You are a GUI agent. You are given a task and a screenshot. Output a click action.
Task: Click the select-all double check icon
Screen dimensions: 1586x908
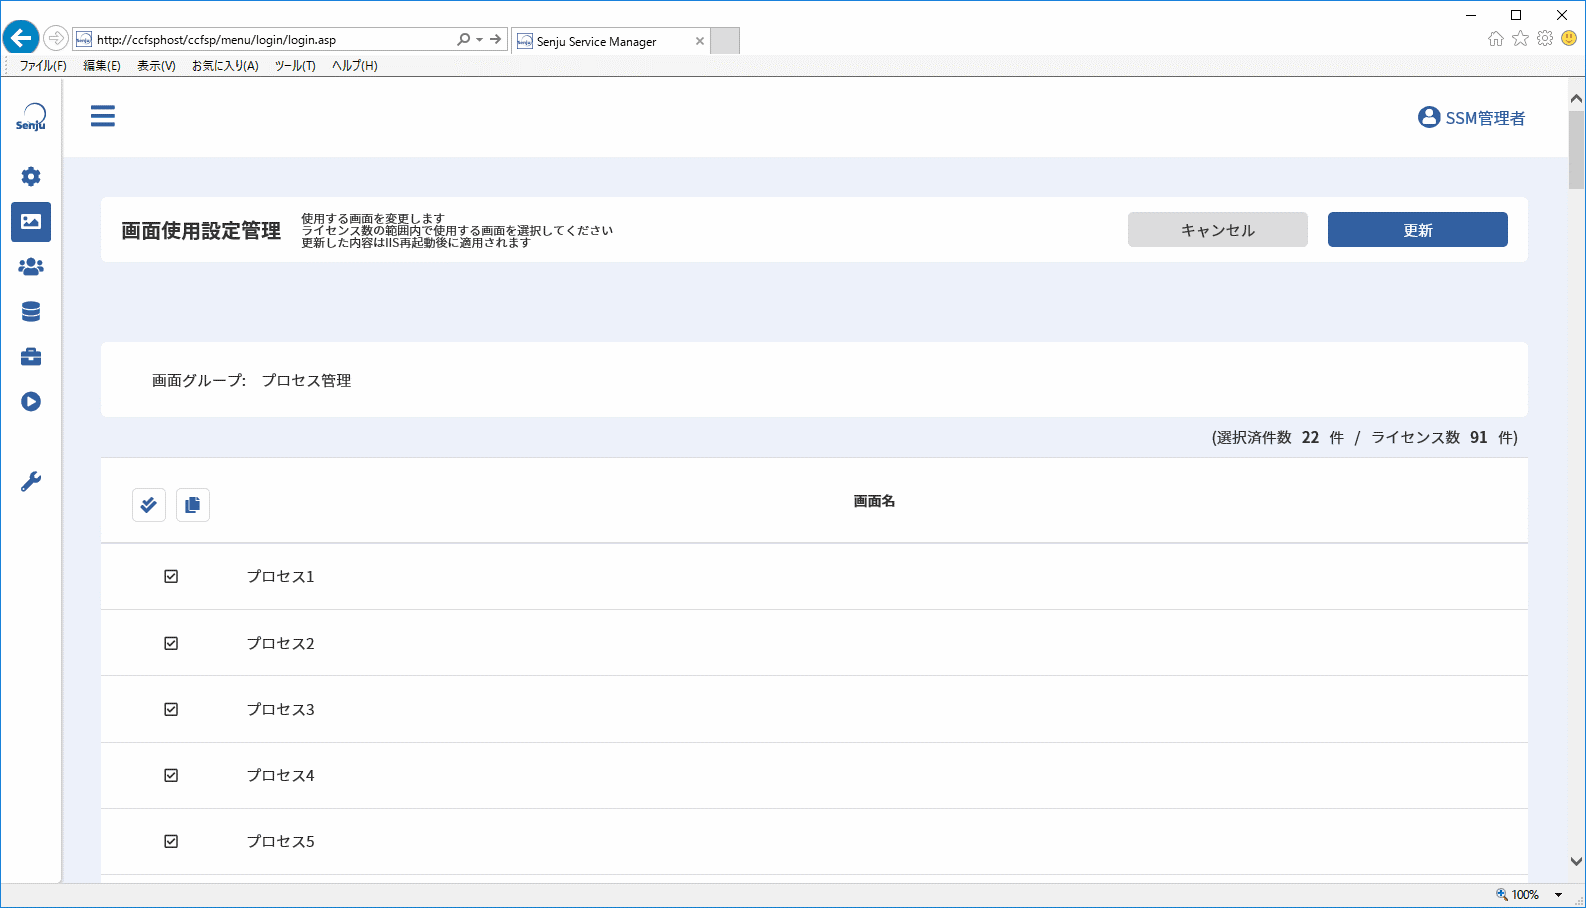tap(149, 505)
